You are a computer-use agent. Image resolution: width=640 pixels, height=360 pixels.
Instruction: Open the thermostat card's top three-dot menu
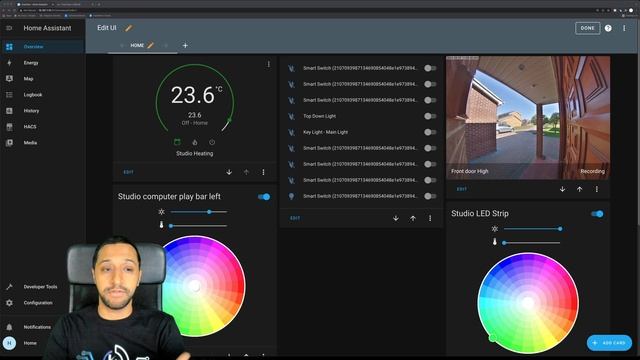(268, 64)
